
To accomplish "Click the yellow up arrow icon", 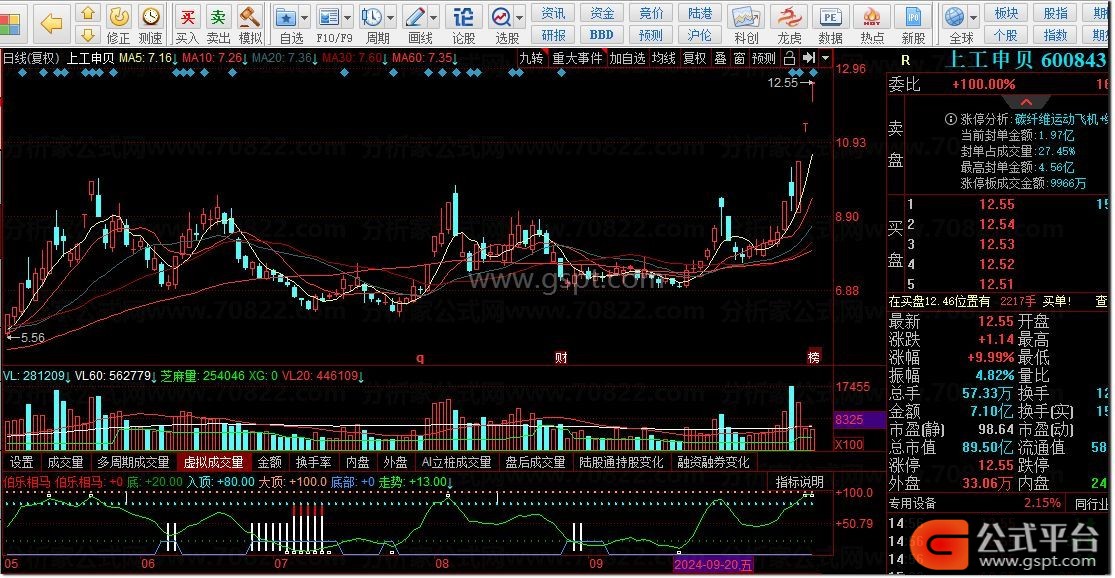I will coord(87,14).
